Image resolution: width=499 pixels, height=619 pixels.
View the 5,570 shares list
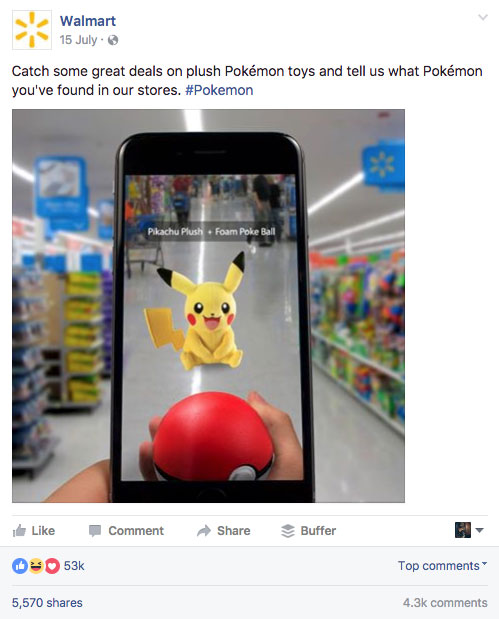pos(47,603)
